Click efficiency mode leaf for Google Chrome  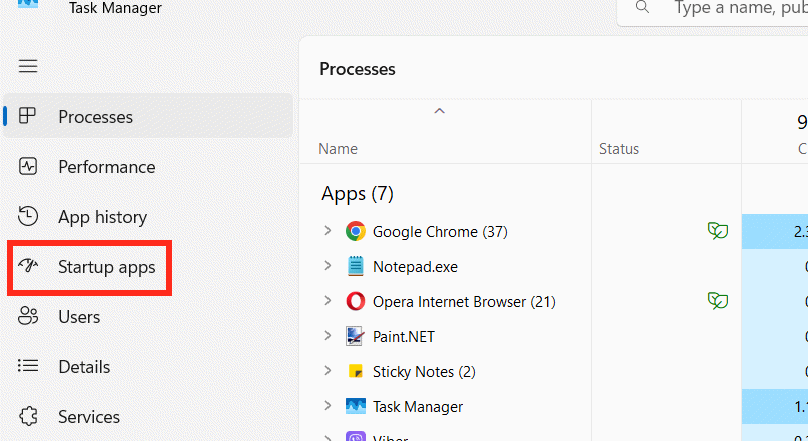point(718,231)
